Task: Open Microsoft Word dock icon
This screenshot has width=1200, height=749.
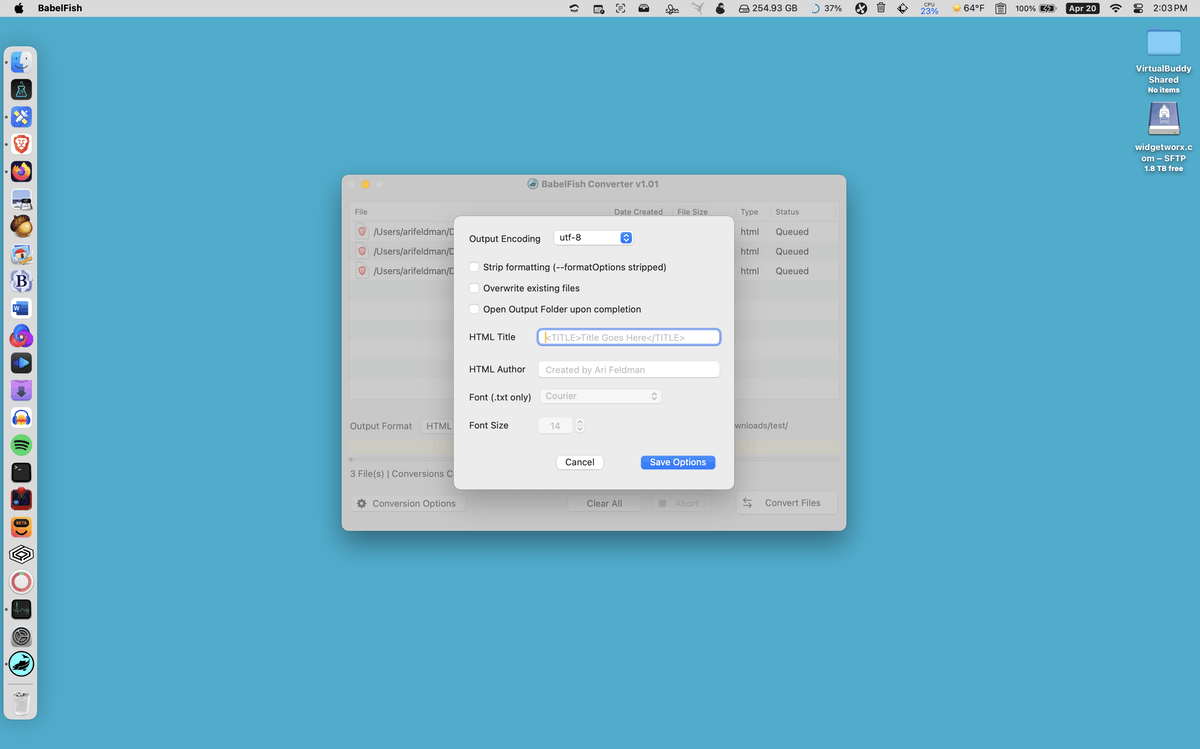Action: 21,308
